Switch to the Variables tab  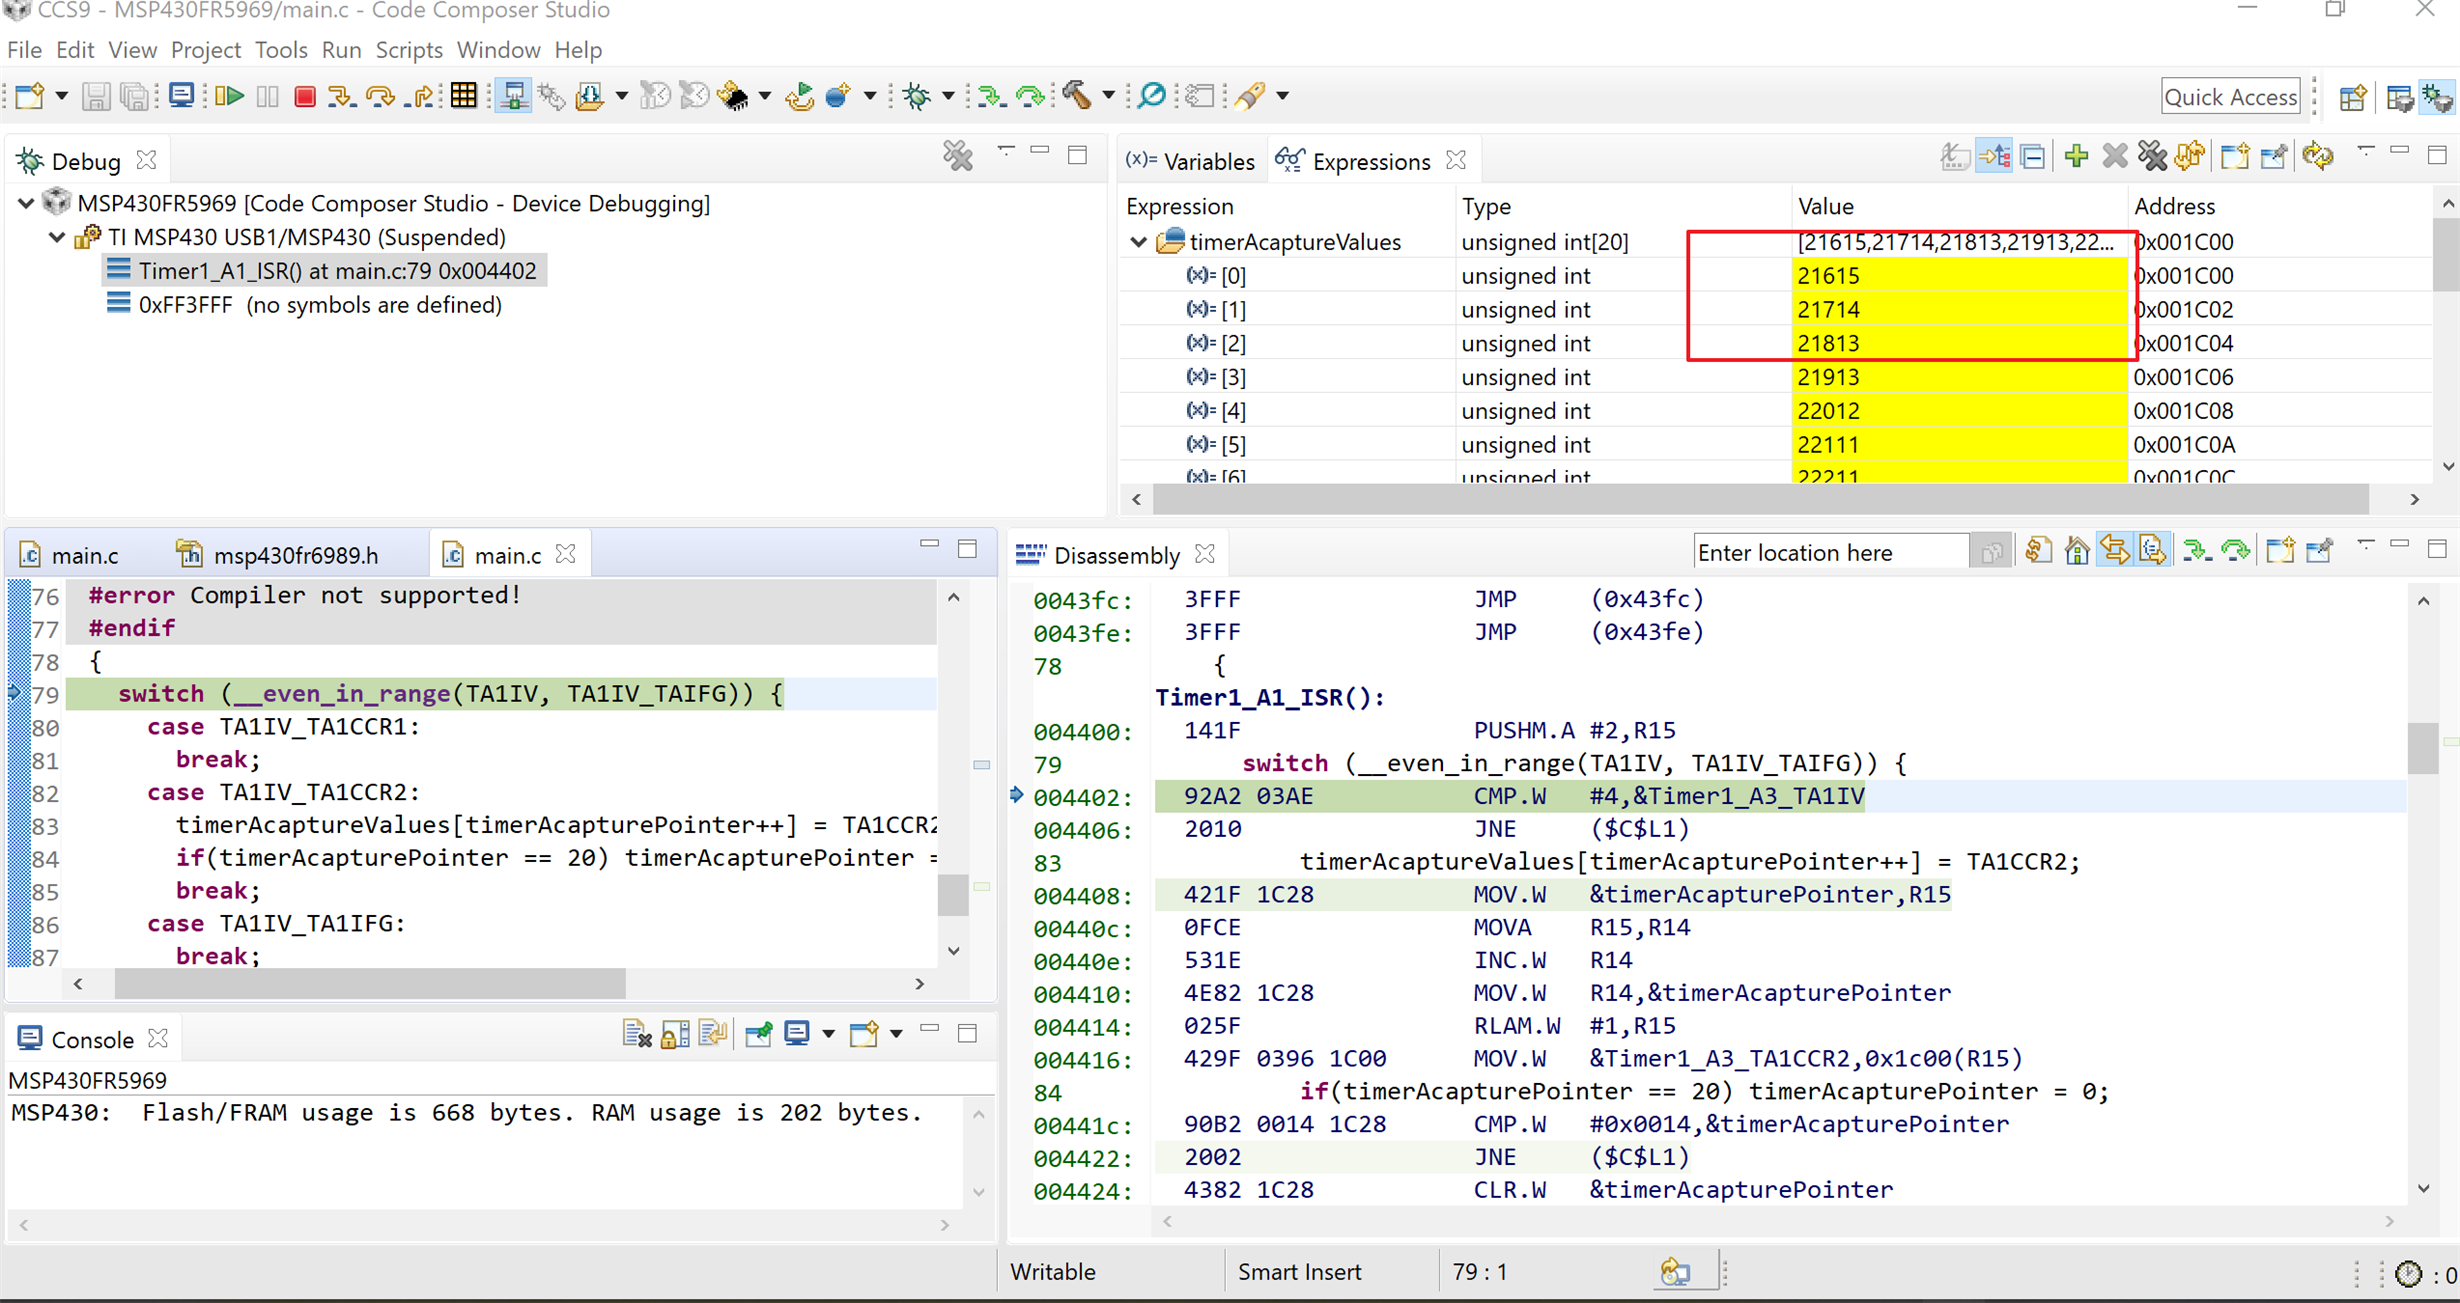pyautogui.click(x=1190, y=161)
